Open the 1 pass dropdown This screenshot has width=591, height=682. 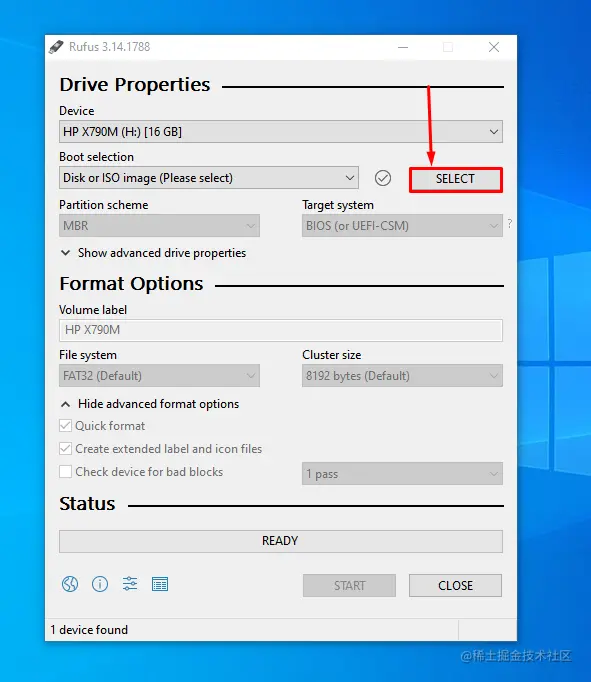click(402, 473)
